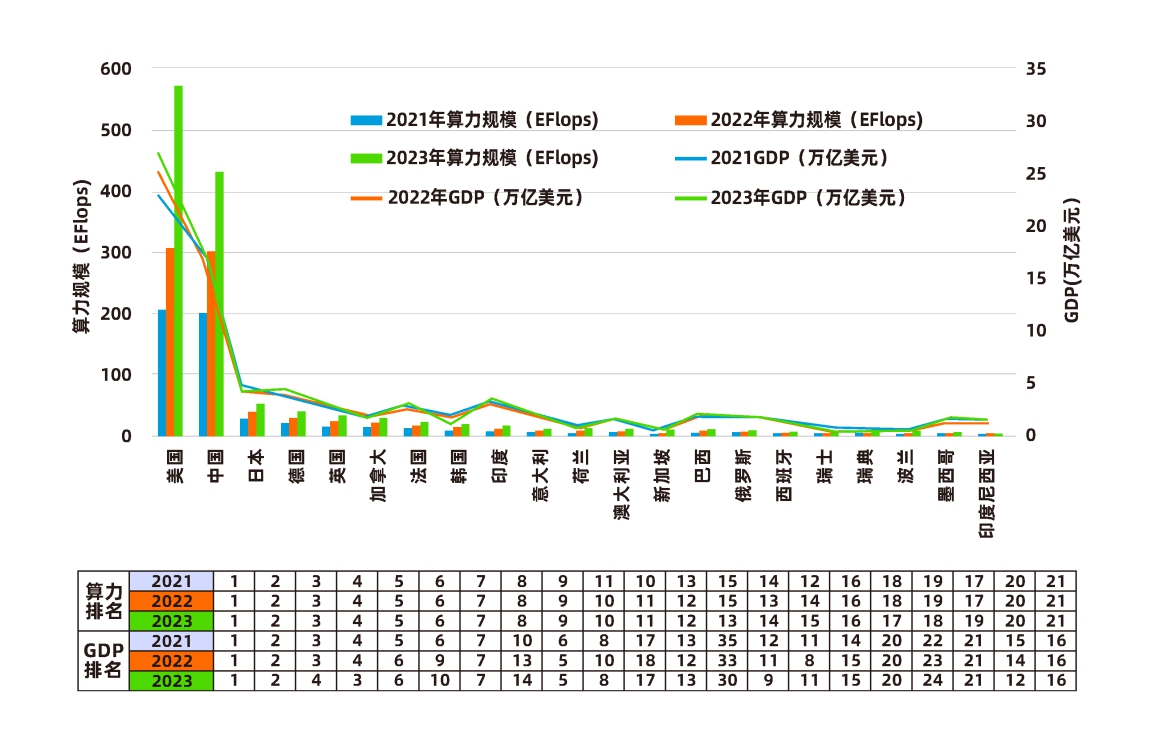Image resolution: width=1149 pixels, height=744 pixels.
Task: Click the orange 2022 bar for 美国
Action: [x=171, y=341]
